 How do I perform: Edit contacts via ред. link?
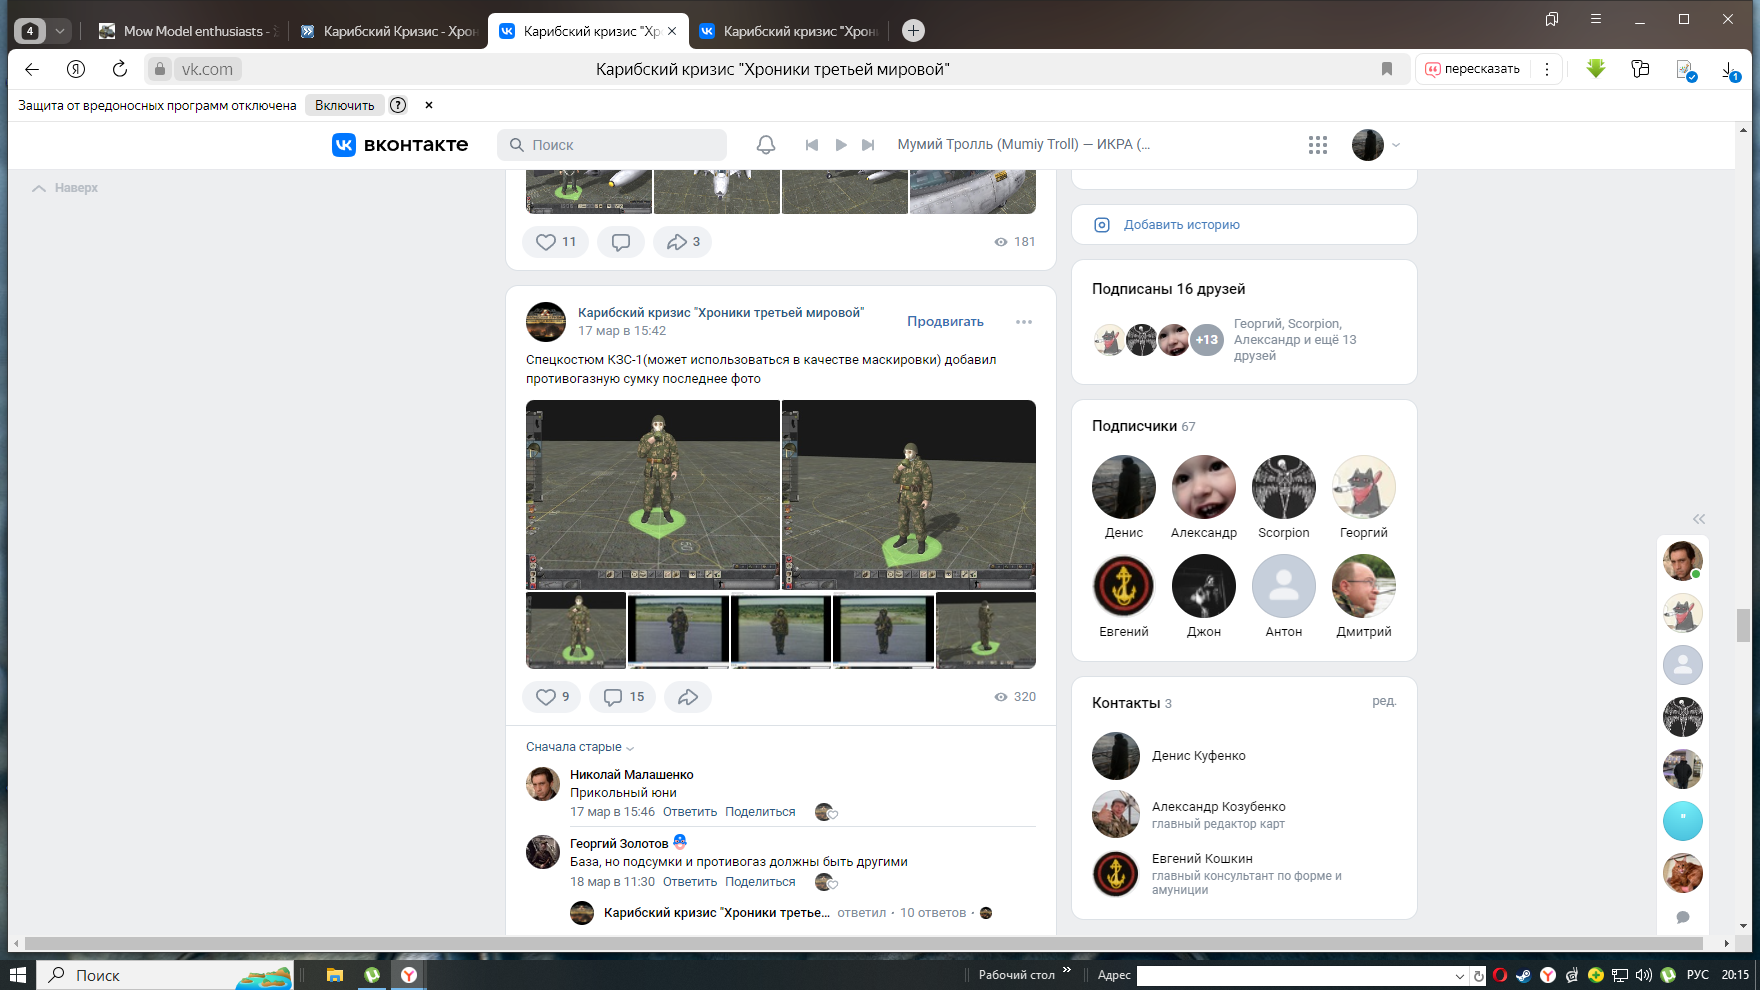point(1384,702)
